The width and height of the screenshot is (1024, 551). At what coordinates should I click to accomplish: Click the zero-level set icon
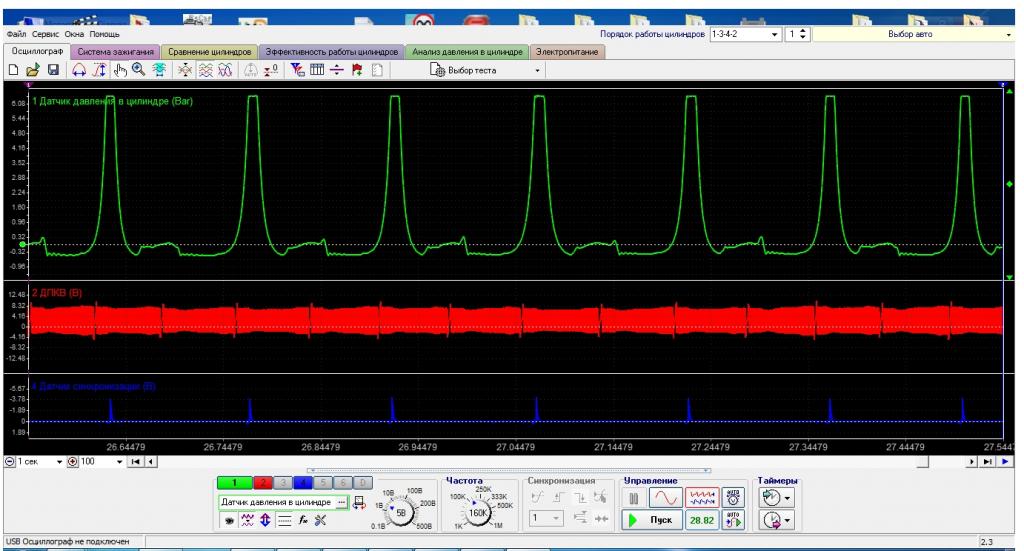click(271, 70)
